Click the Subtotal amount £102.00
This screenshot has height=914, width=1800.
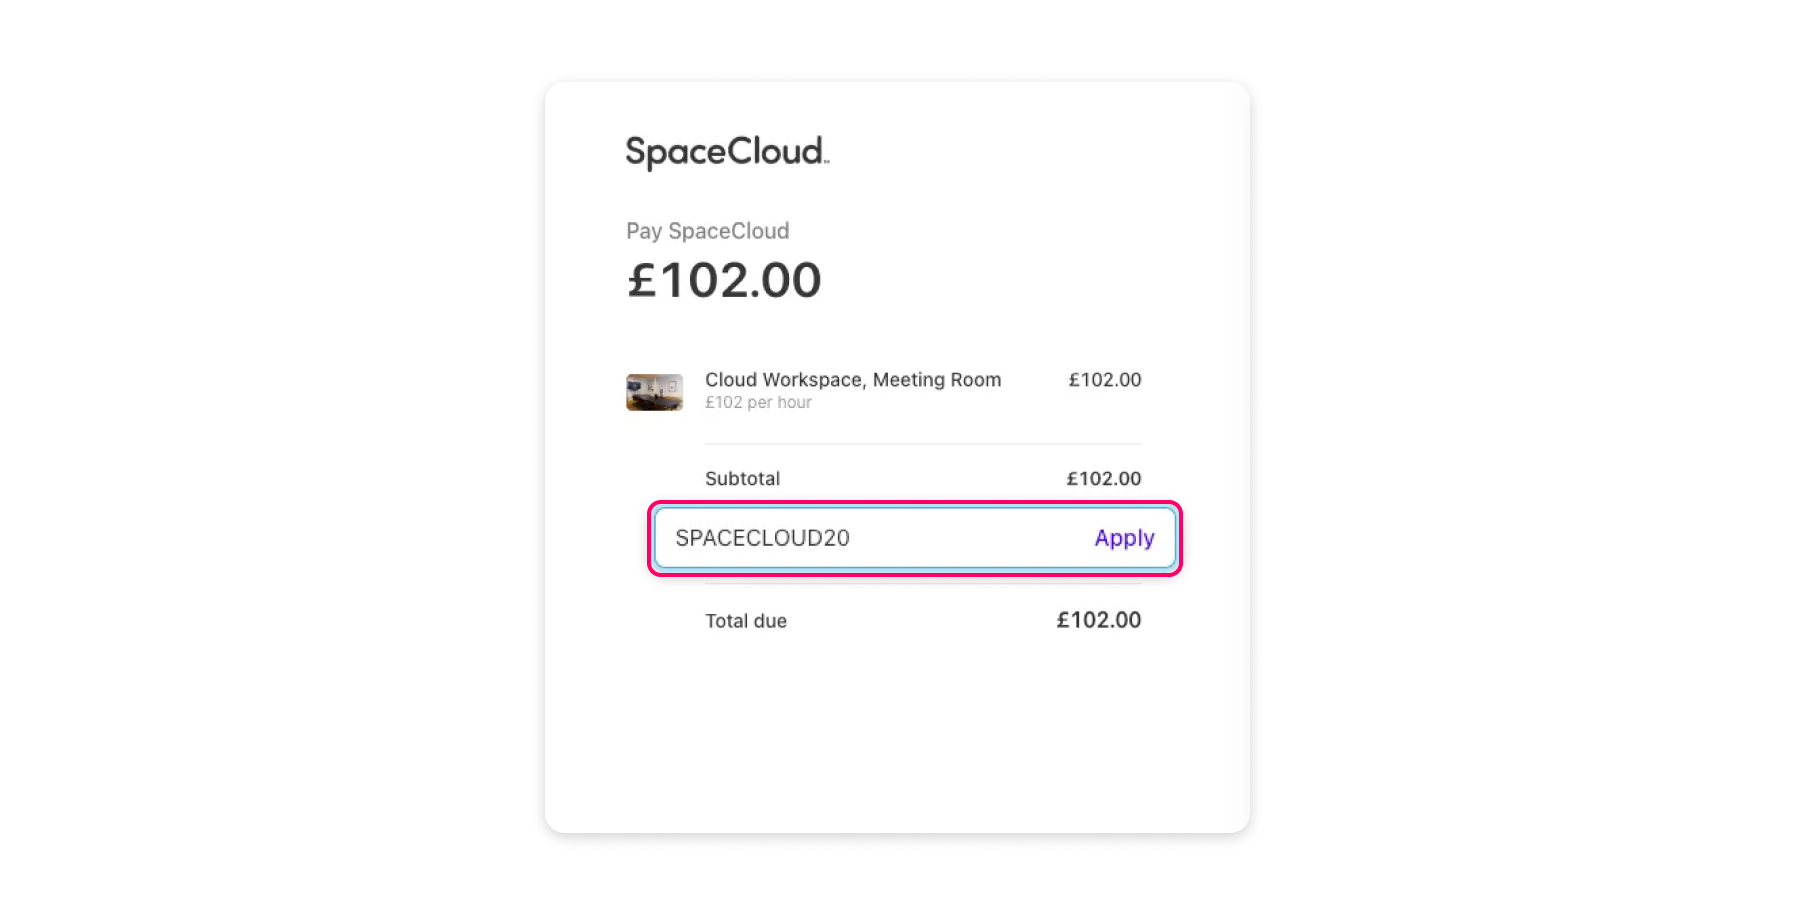(x=1104, y=479)
